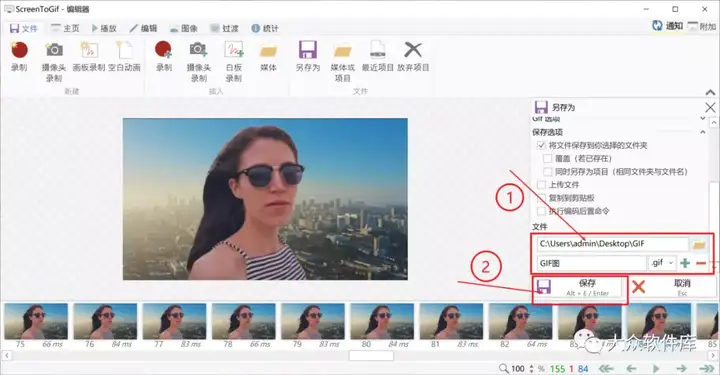Screen dimensions: 720x375
Task: Go to next frame arrow
Action: [x=681, y=369]
